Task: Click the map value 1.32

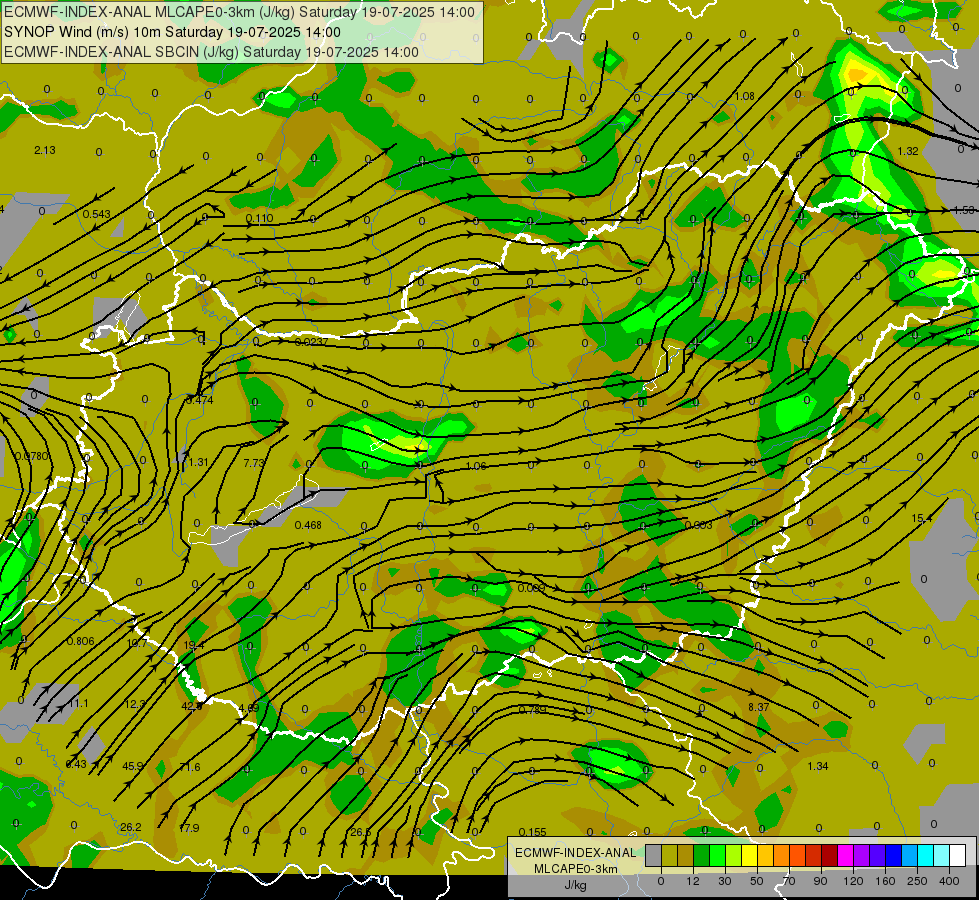Action: [x=908, y=151]
